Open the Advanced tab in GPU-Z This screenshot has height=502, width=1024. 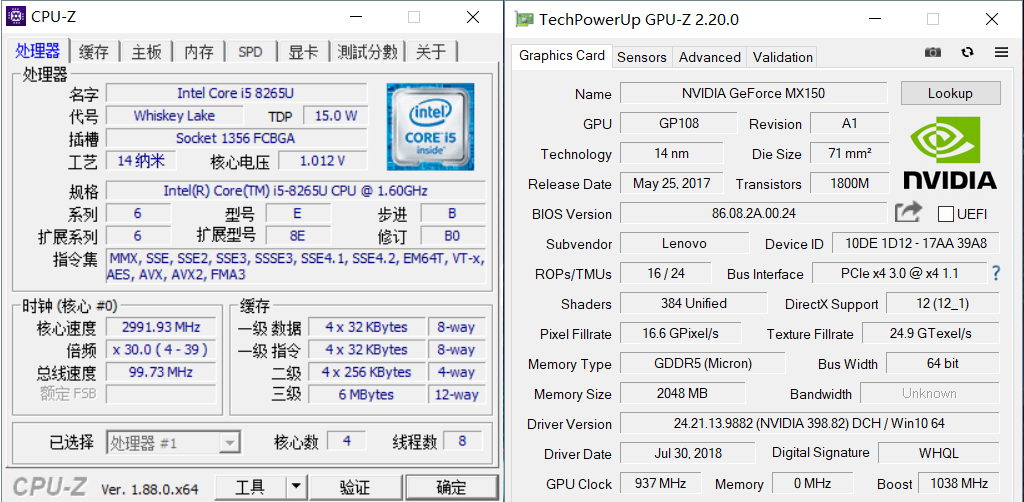click(x=709, y=57)
